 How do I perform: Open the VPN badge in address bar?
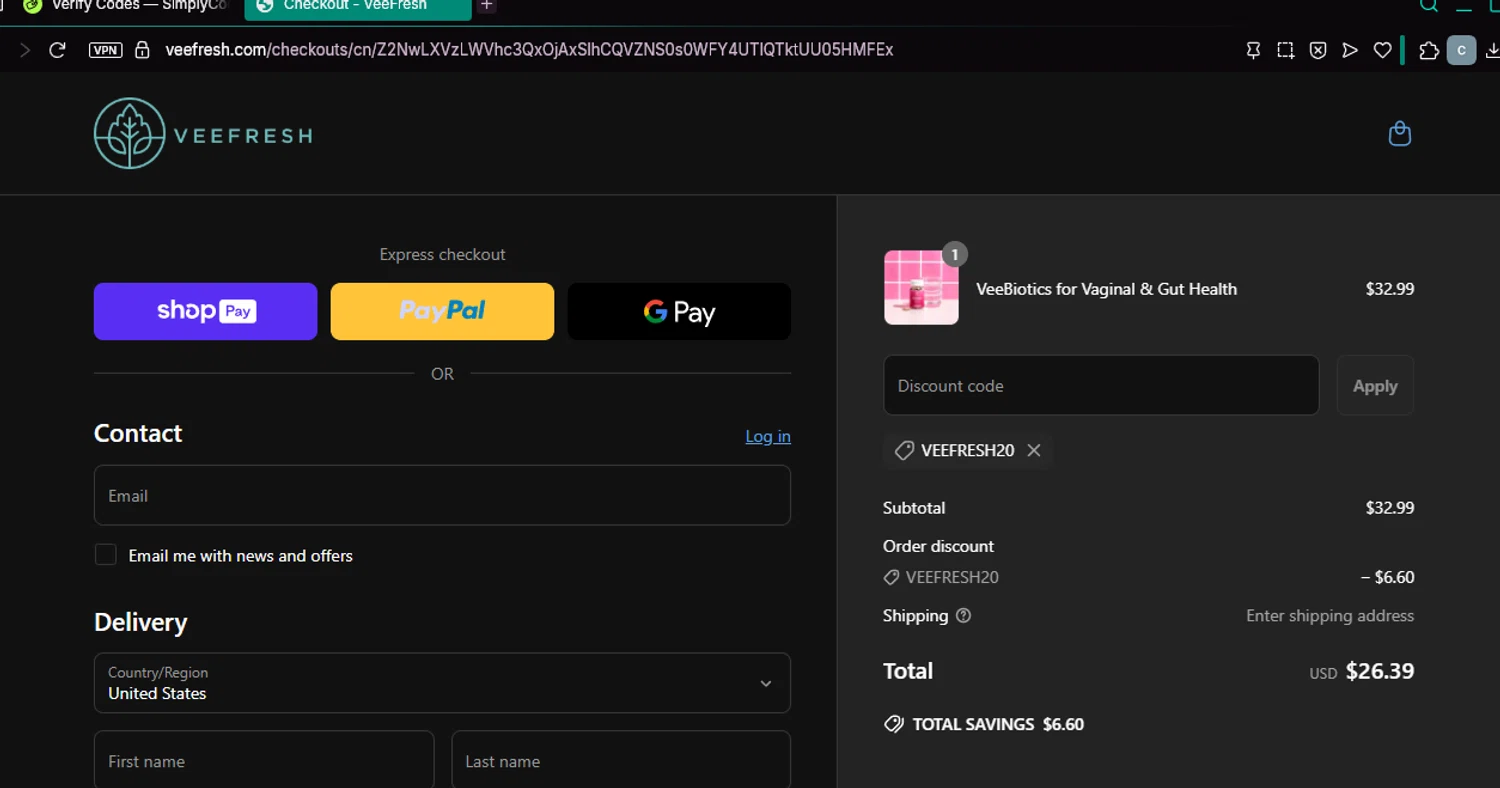(x=106, y=50)
